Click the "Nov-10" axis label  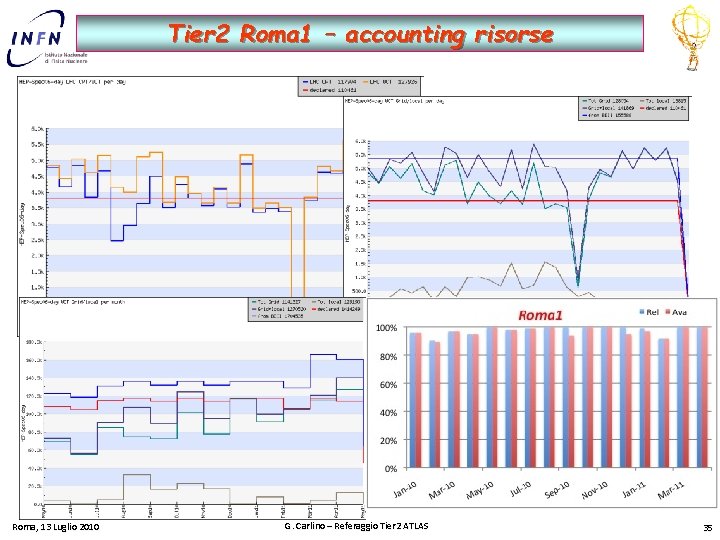(595, 490)
